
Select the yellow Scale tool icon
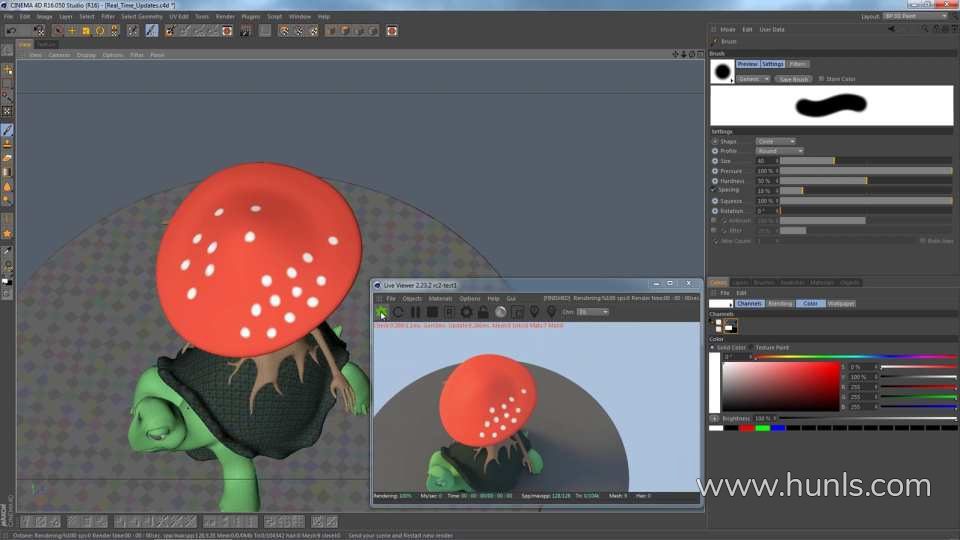click(x=86, y=31)
